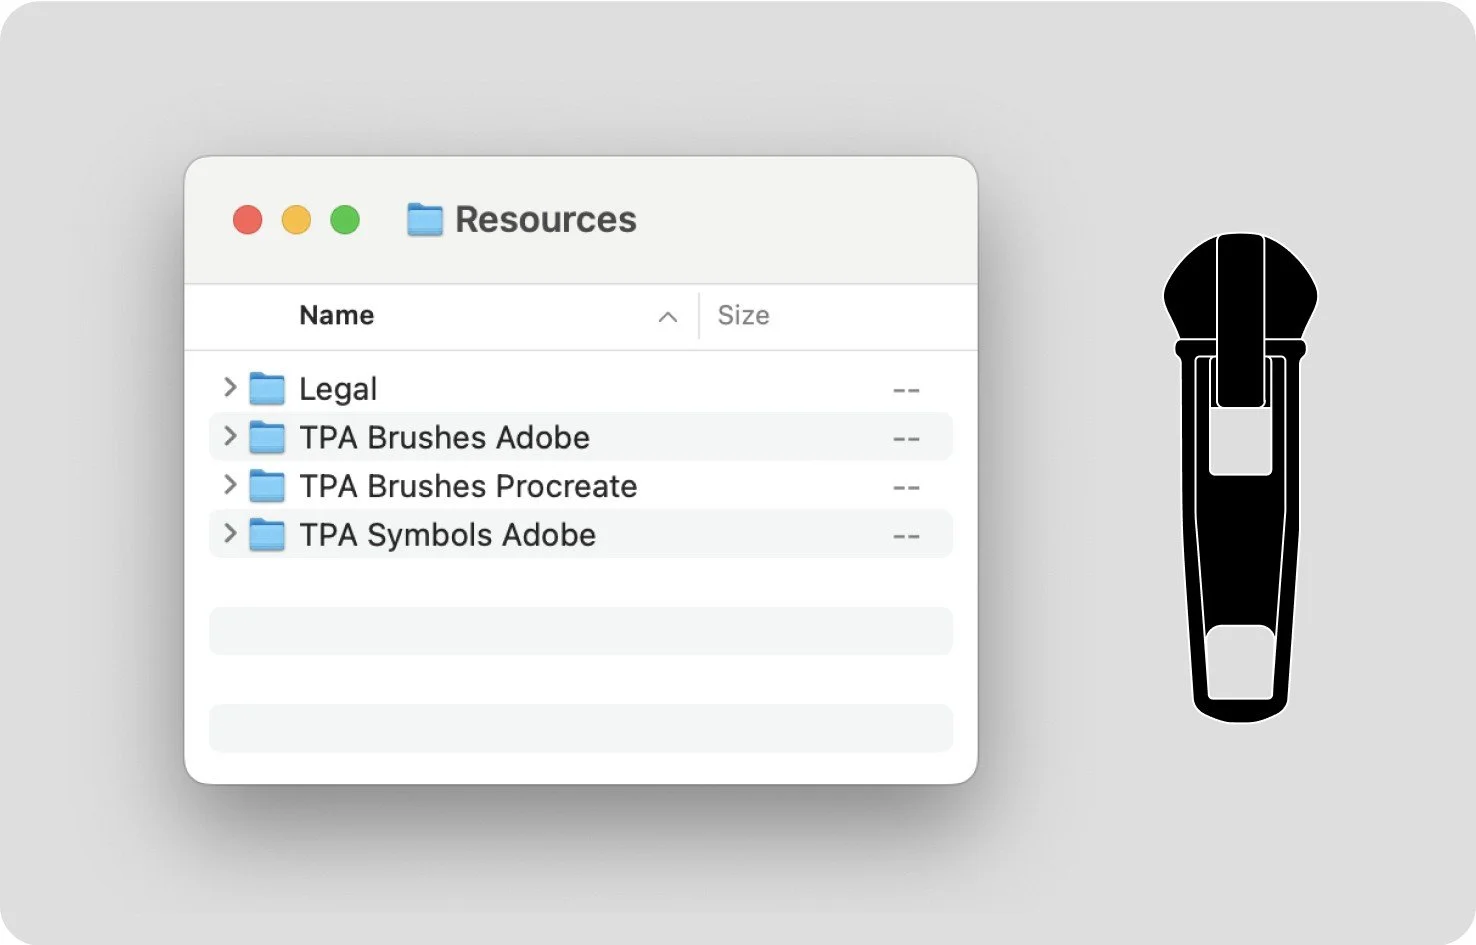Select the TPA Brushes Adobe name
The height and width of the screenshot is (945, 1476).
point(445,438)
